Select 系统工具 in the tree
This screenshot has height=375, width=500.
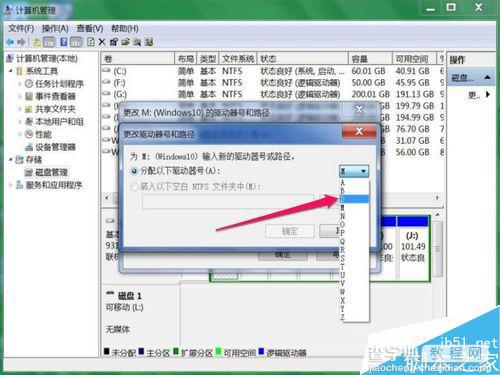[x=41, y=71]
